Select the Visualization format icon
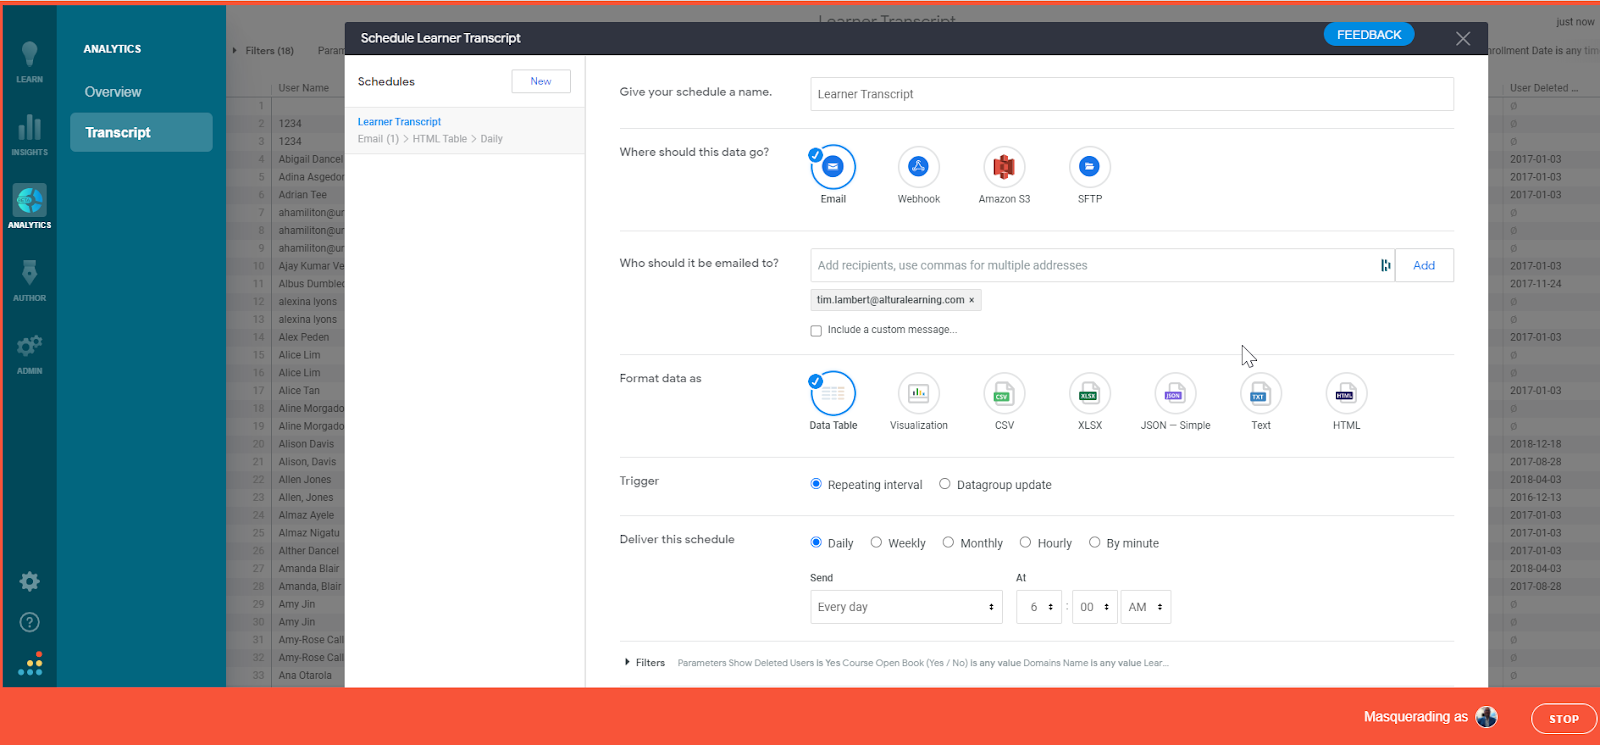The width and height of the screenshot is (1600, 745). 918,394
